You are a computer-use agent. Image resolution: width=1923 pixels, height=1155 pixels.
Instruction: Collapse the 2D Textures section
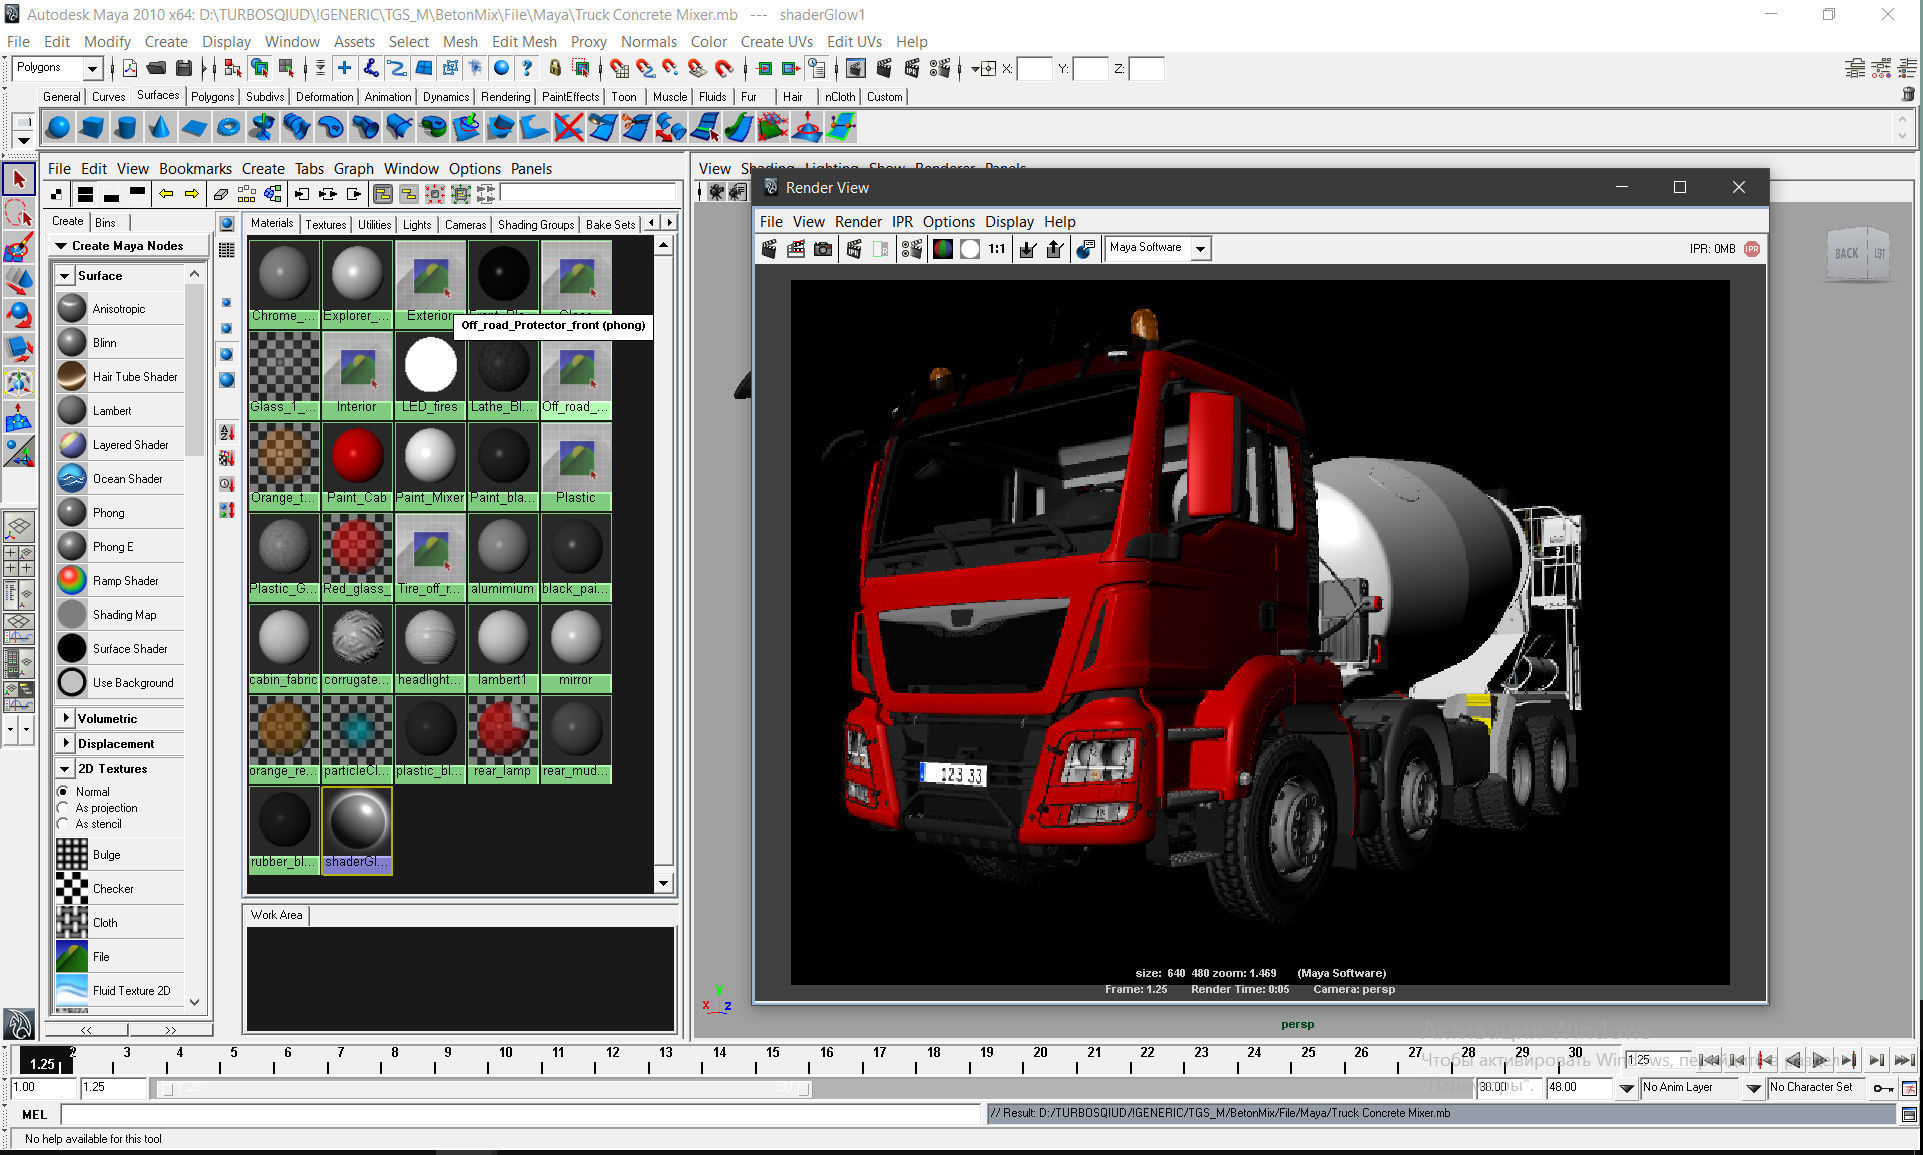65,769
